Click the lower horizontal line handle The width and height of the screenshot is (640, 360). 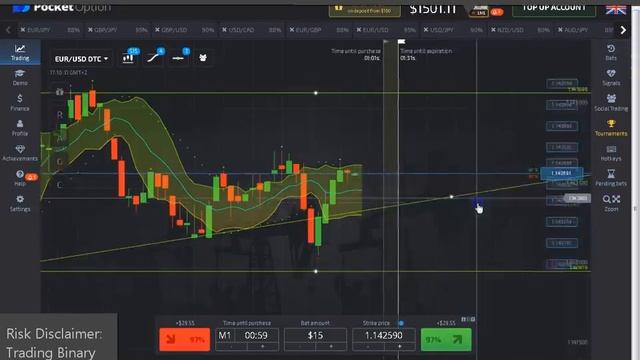tap(316, 271)
